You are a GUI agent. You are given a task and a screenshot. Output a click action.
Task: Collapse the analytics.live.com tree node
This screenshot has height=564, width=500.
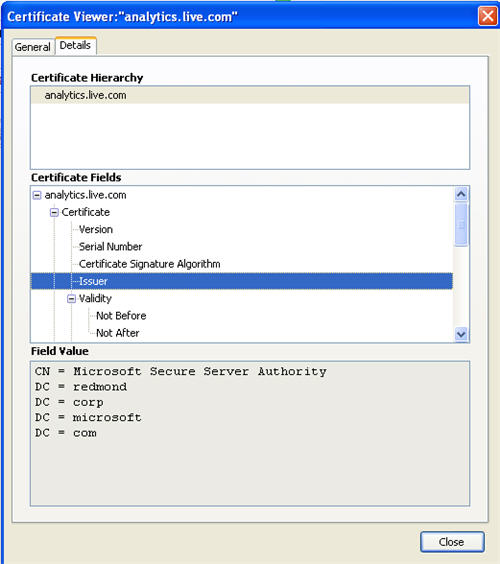pyautogui.click(x=37, y=195)
